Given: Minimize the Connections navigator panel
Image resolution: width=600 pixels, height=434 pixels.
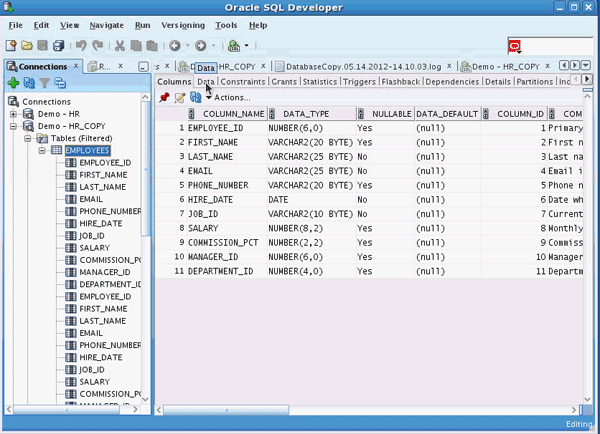Looking at the screenshot, I should point(143,67).
